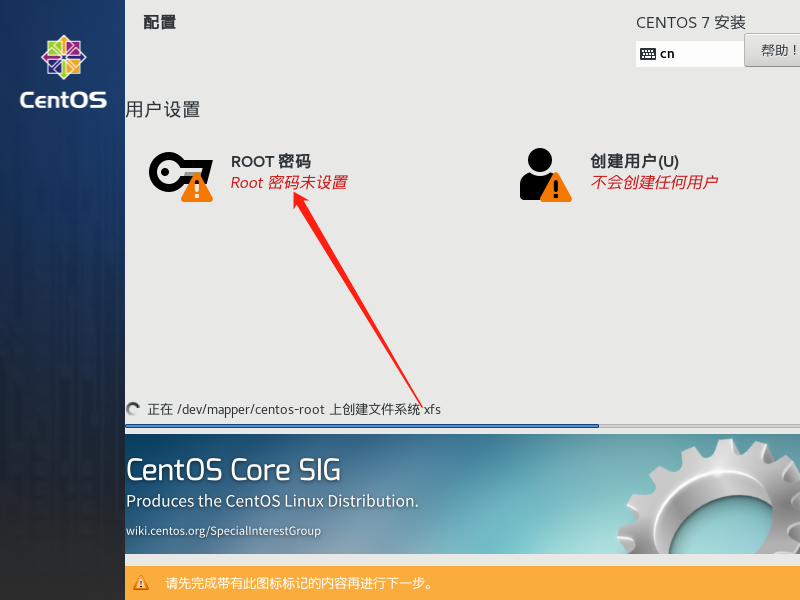800x600 pixels.
Task: Click the CentOS wordmark text in sidebar
Action: (x=63, y=100)
